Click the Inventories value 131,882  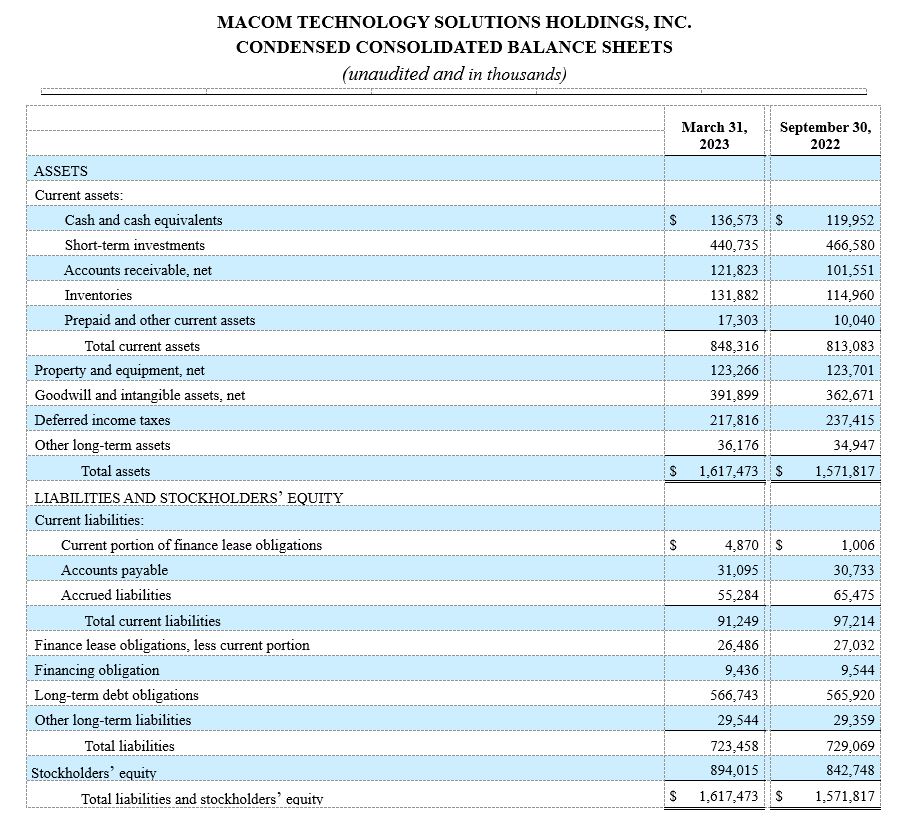733,295
